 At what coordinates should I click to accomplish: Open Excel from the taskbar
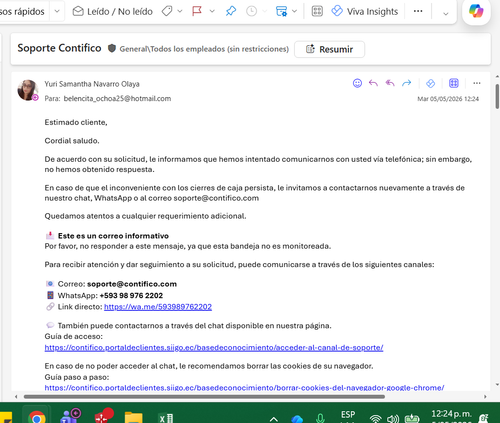166,417
